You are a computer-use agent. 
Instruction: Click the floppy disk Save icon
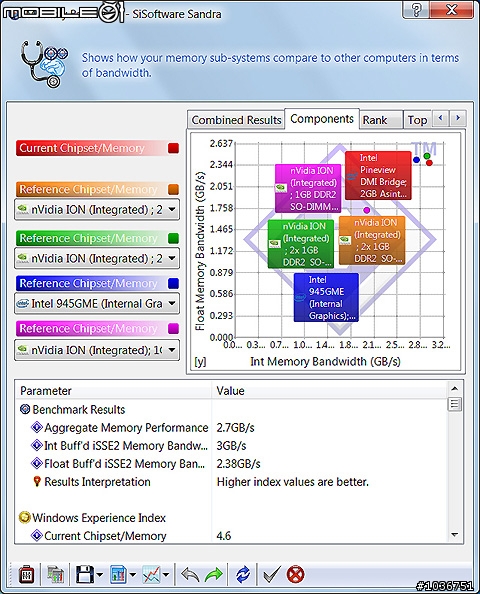85,575
